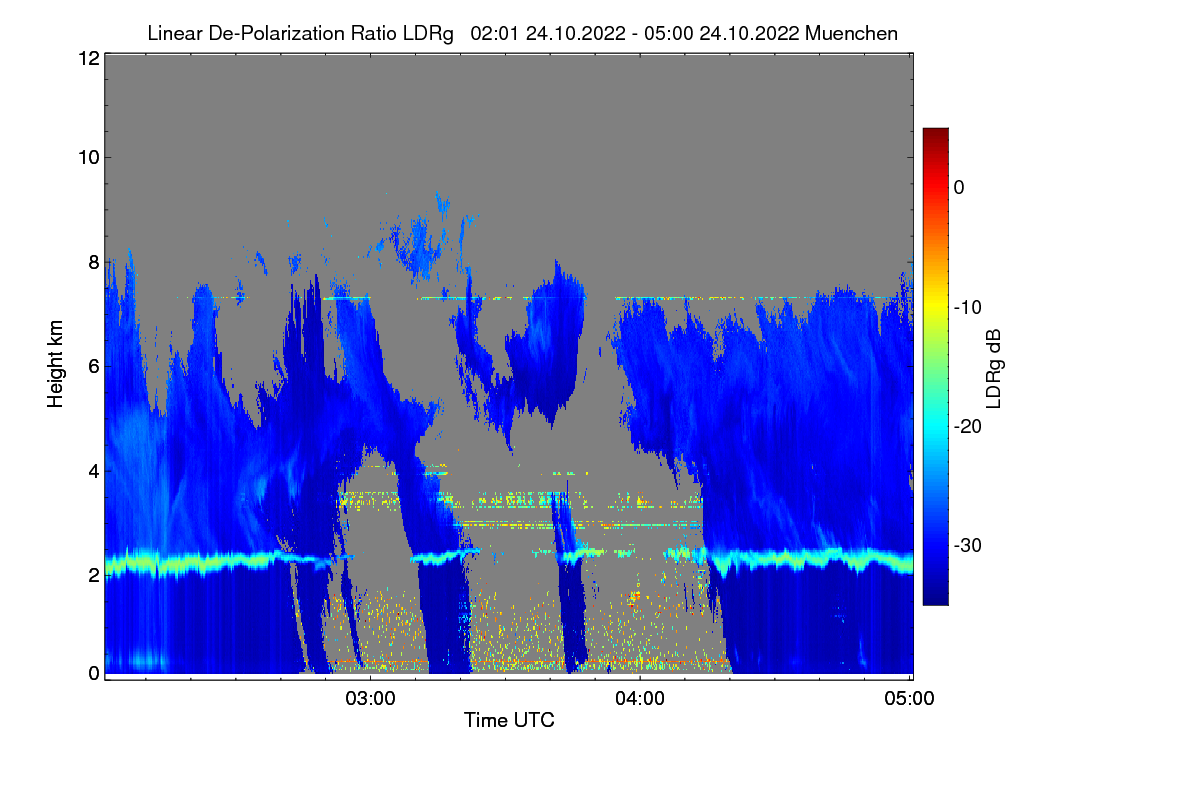1200x800 pixels.
Task: Click the colorbar value label 0
Action: pyautogui.click(x=959, y=187)
